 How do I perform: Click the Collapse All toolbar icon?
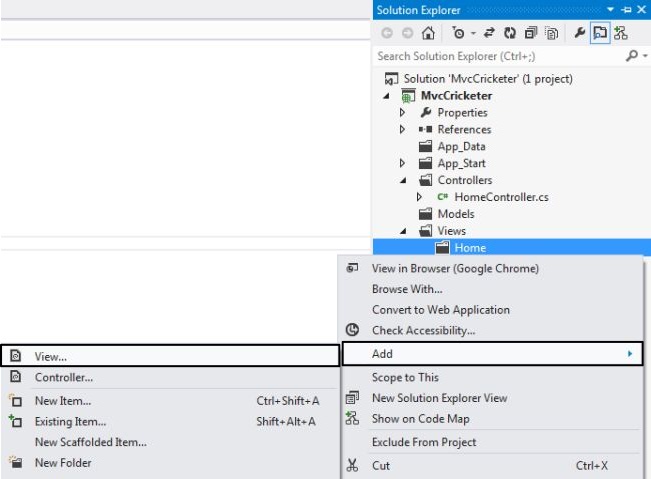point(530,33)
